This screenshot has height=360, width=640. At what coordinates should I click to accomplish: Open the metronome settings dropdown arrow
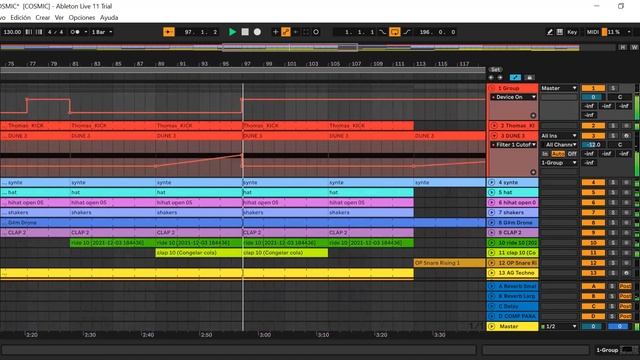pos(86,32)
